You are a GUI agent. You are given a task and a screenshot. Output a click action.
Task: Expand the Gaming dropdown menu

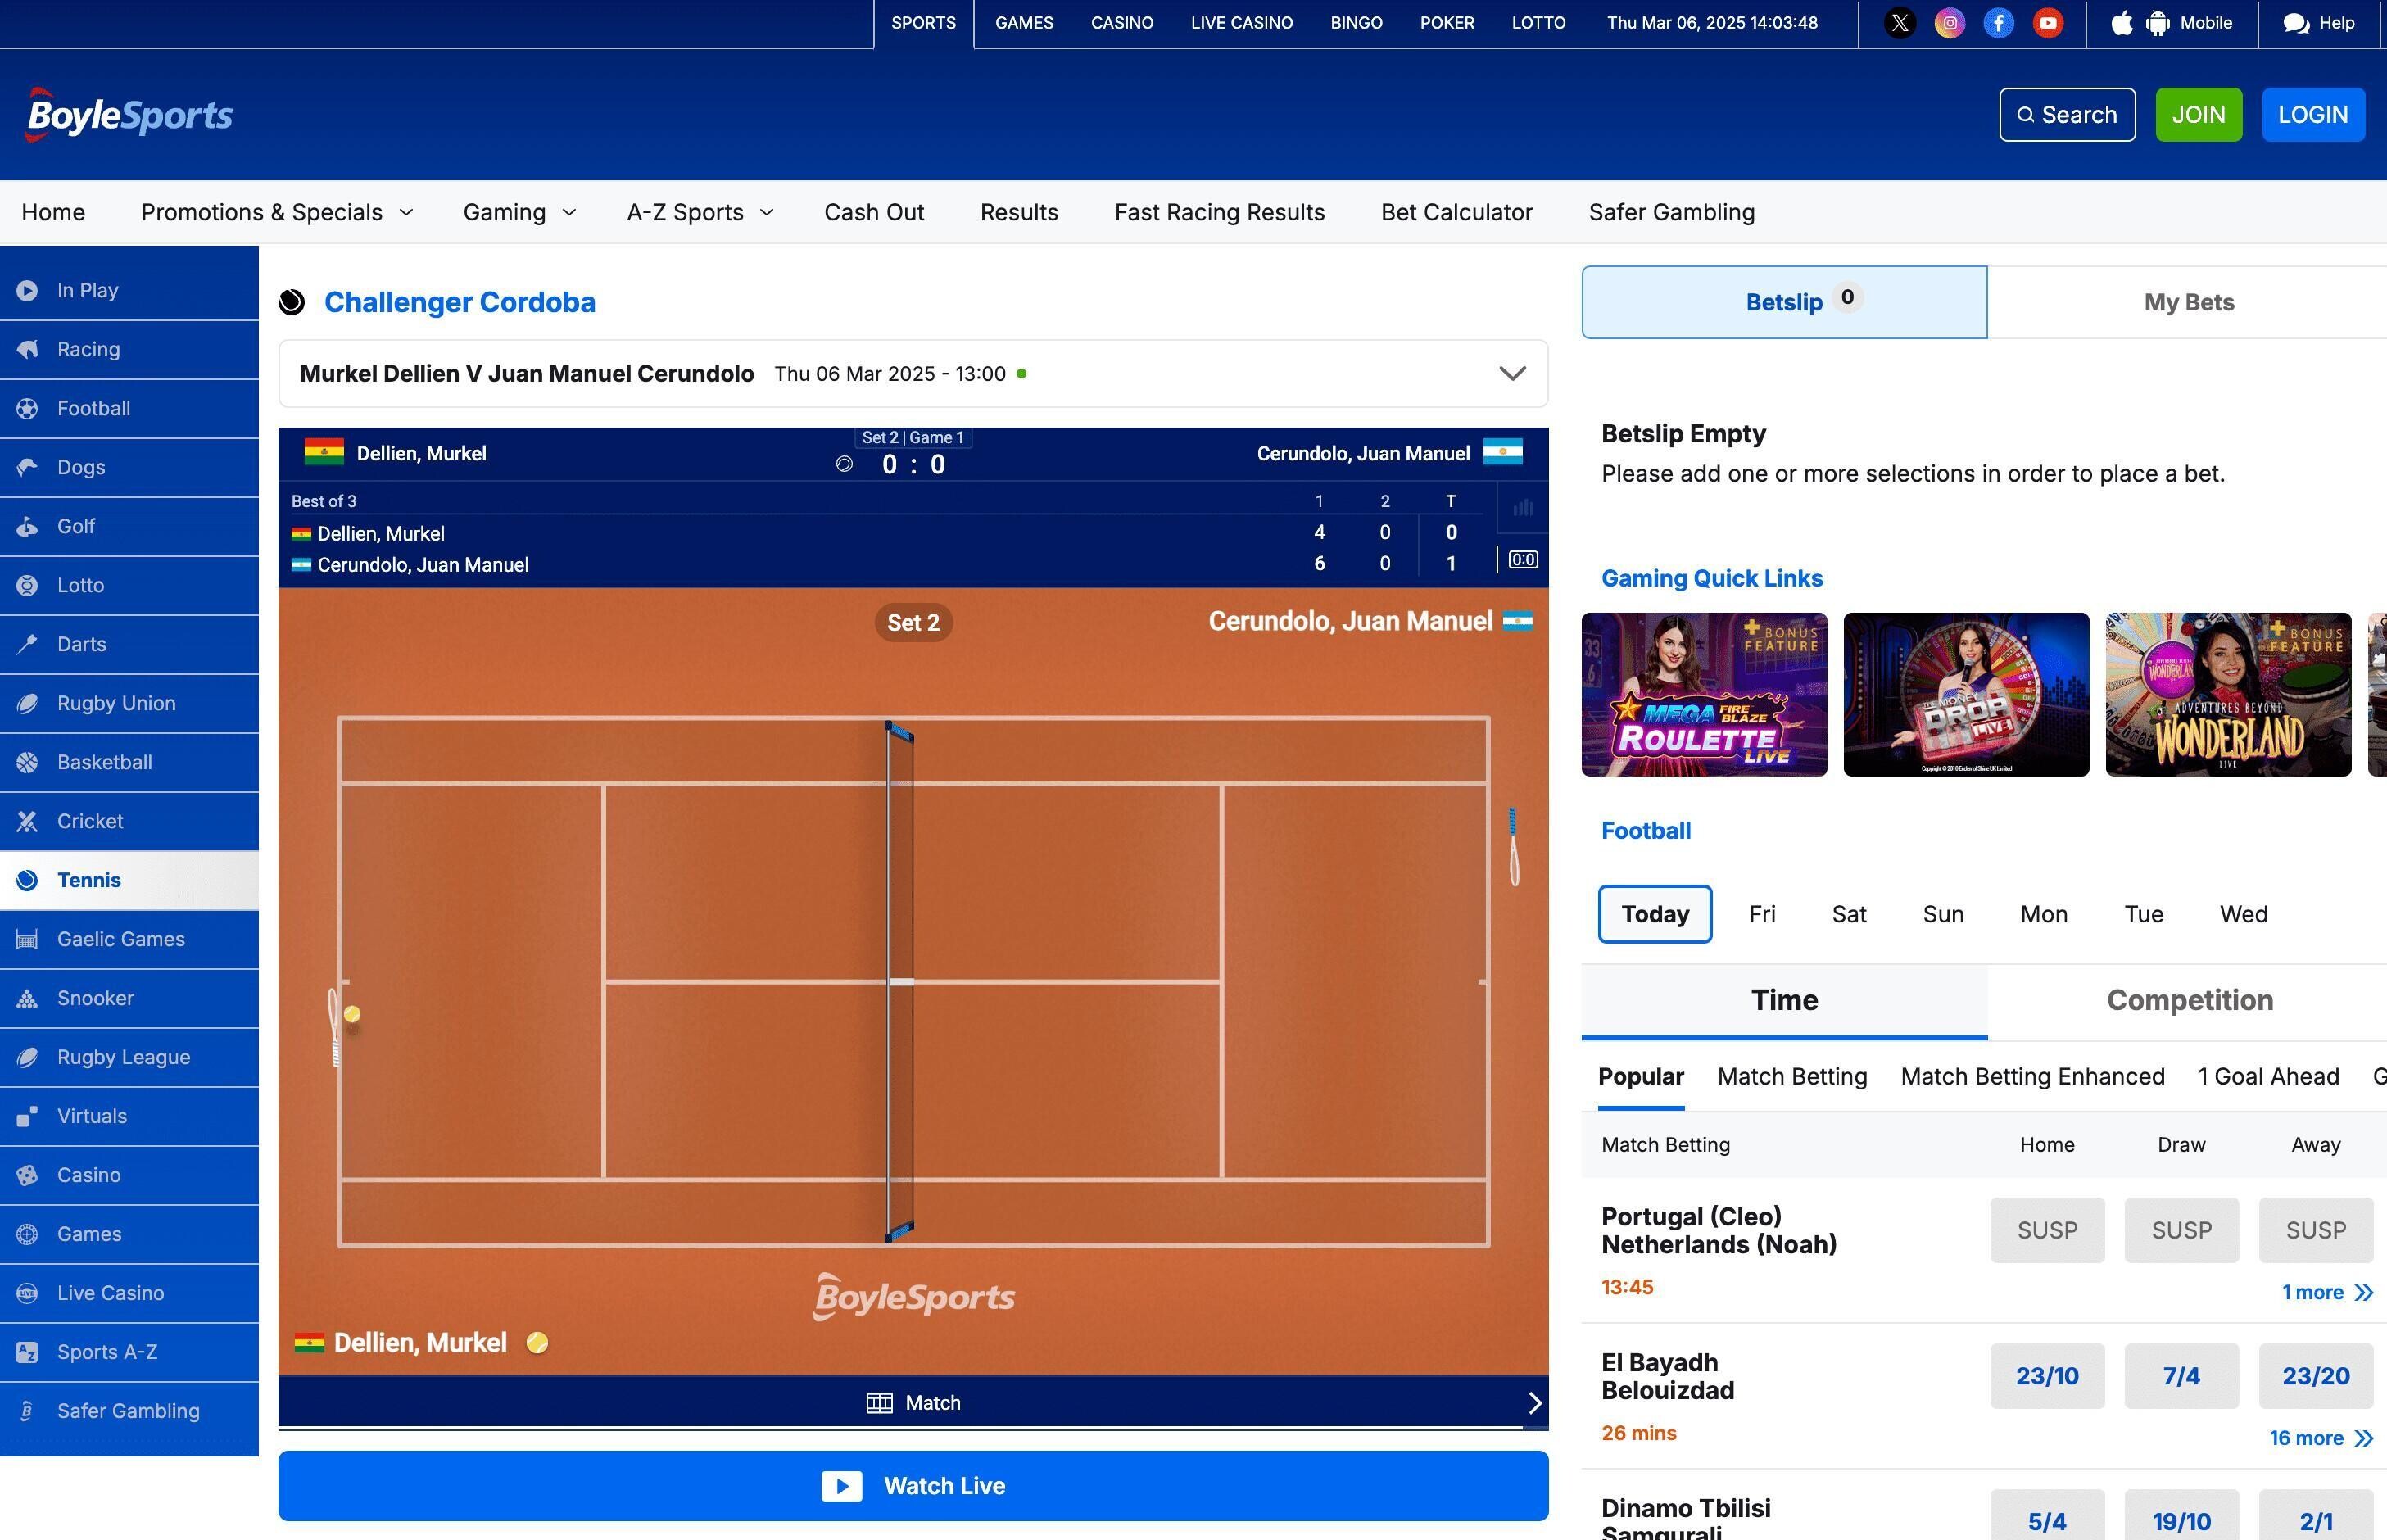click(519, 212)
